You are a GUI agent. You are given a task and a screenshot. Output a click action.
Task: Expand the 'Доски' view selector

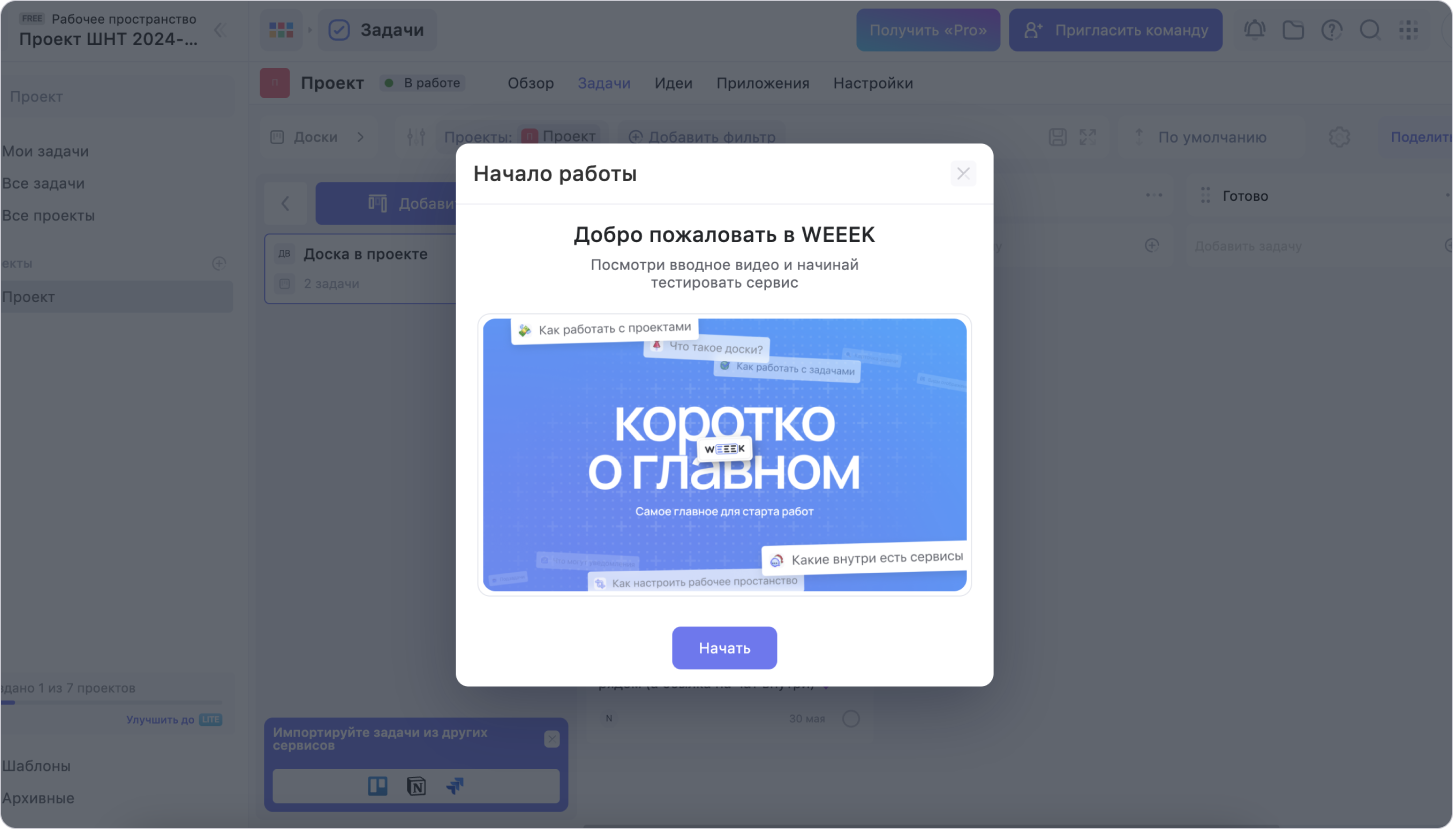pos(318,137)
